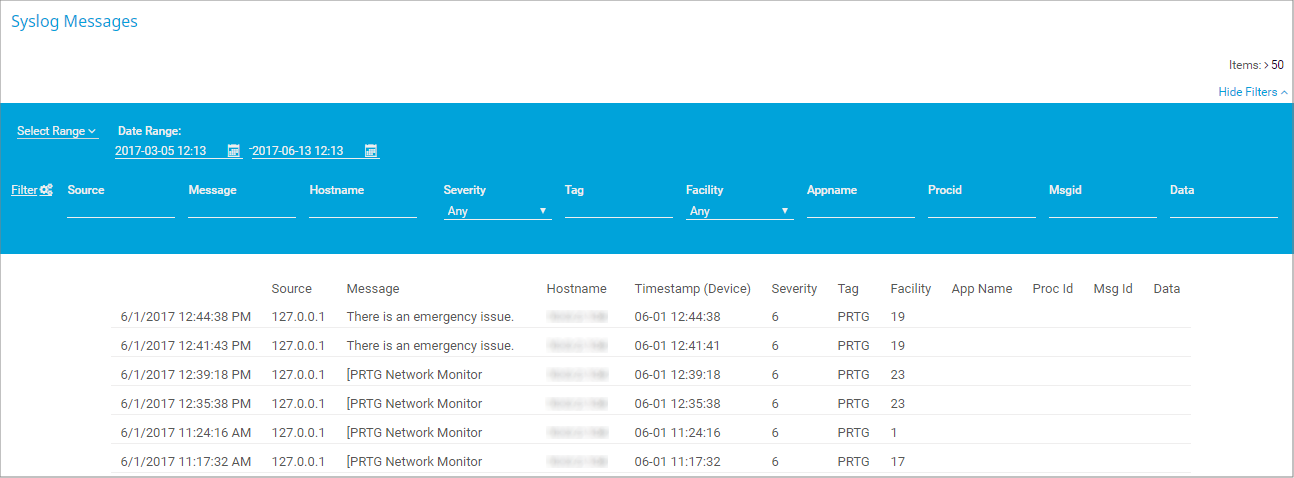Open the Severity filter dropdown
1294x478 pixels.
point(497,211)
